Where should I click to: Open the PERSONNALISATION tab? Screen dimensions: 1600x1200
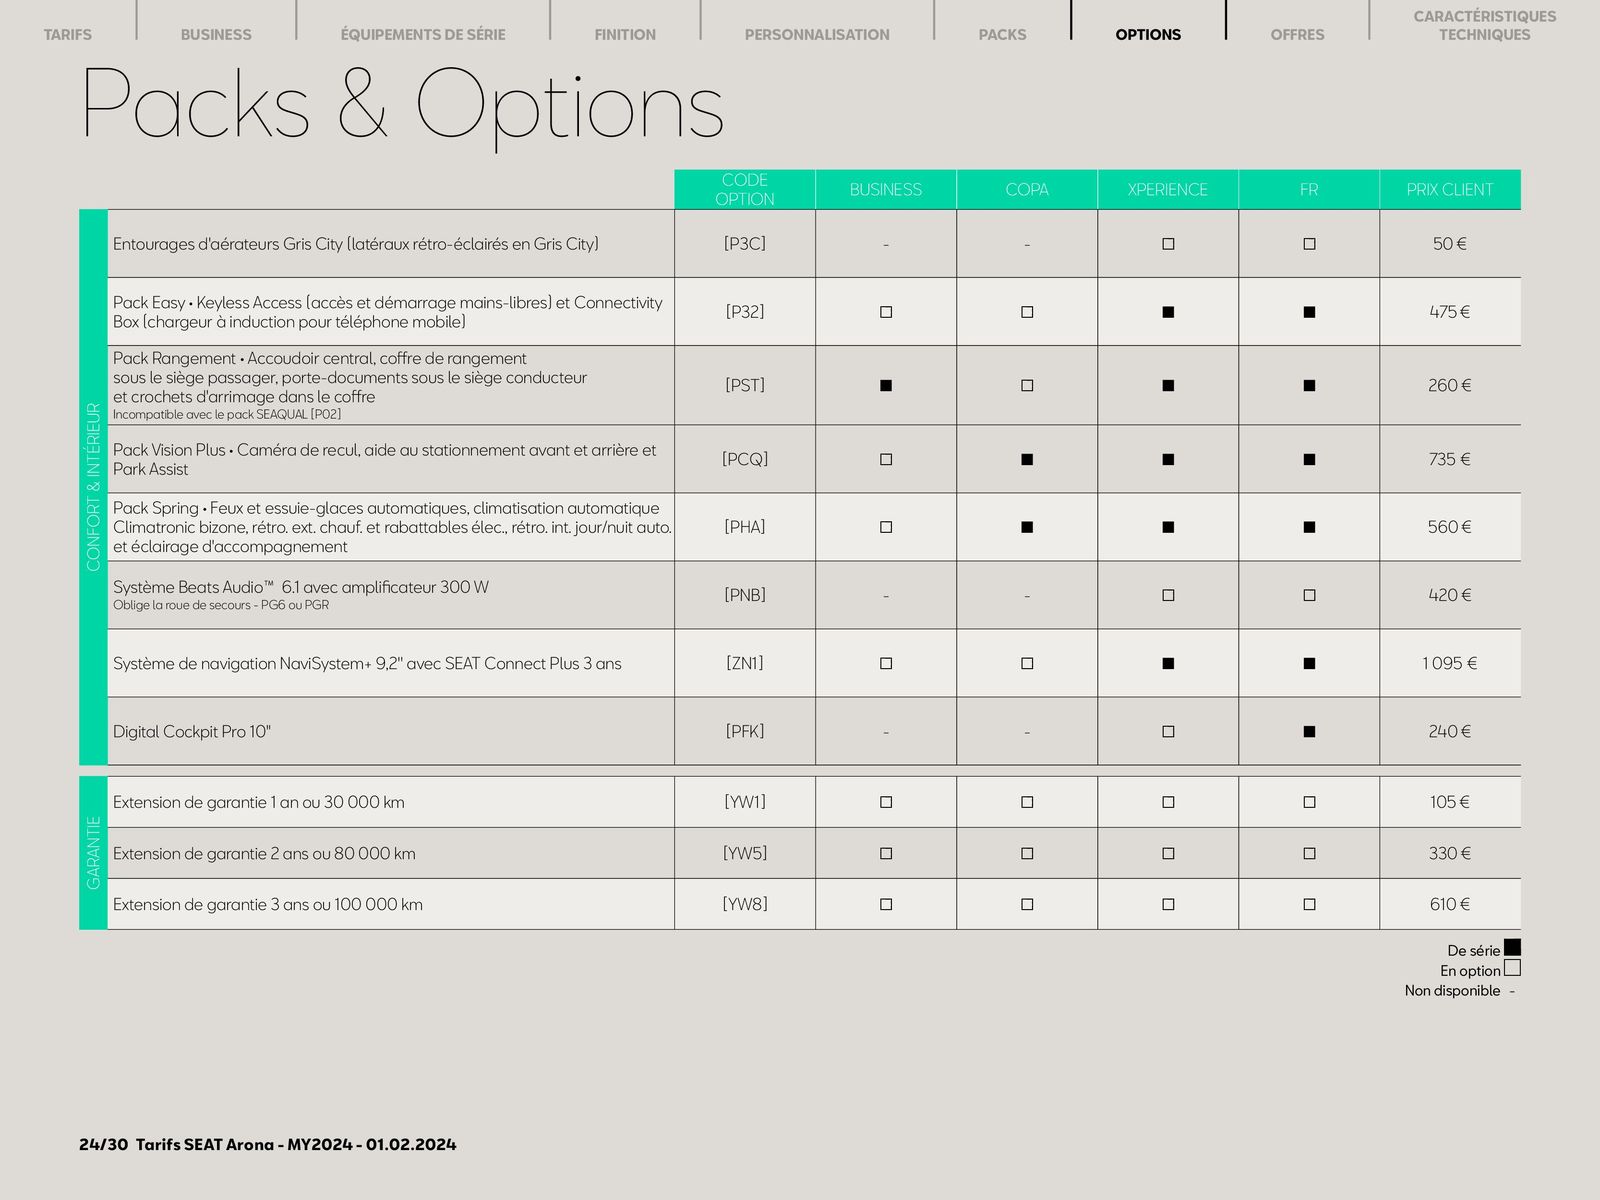coord(817,34)
